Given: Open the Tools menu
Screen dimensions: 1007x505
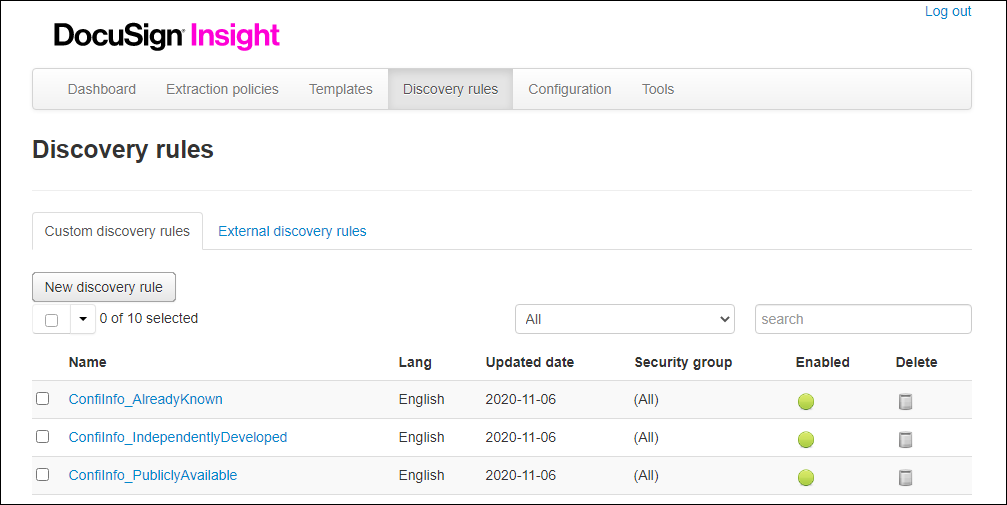Looking at the screenshot, I should pos(658,89).
